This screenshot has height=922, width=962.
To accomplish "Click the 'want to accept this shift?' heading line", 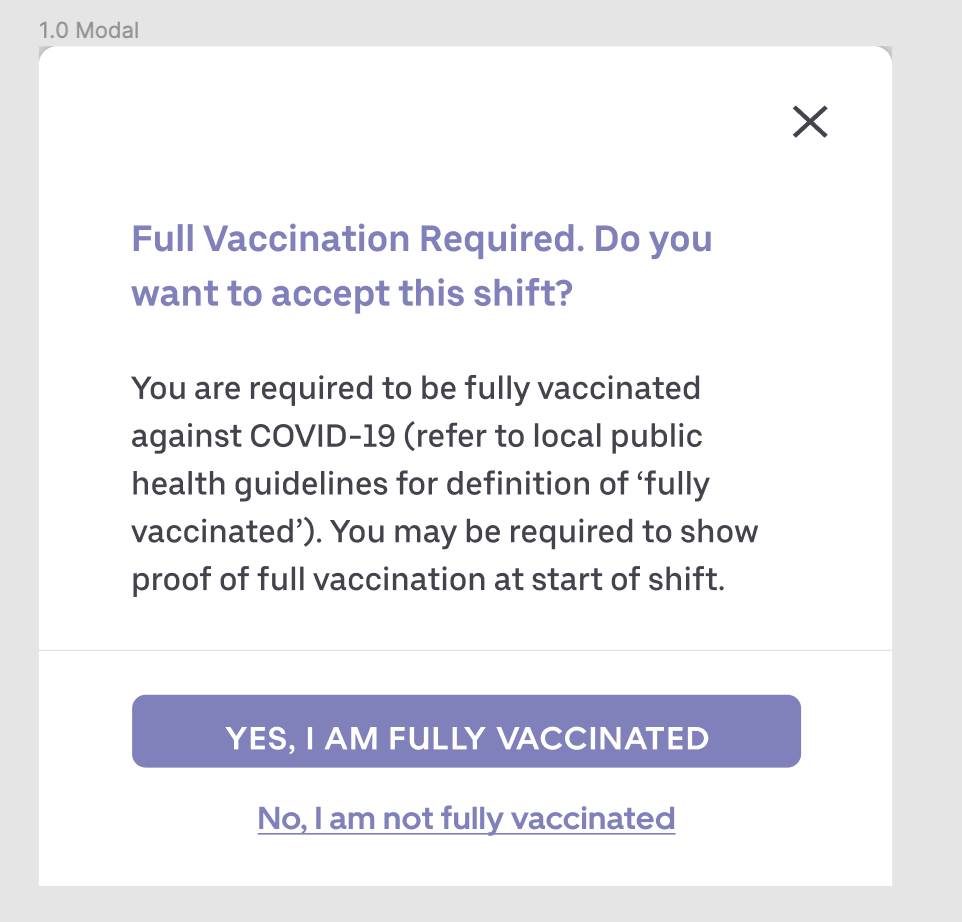I will [351, 294].
